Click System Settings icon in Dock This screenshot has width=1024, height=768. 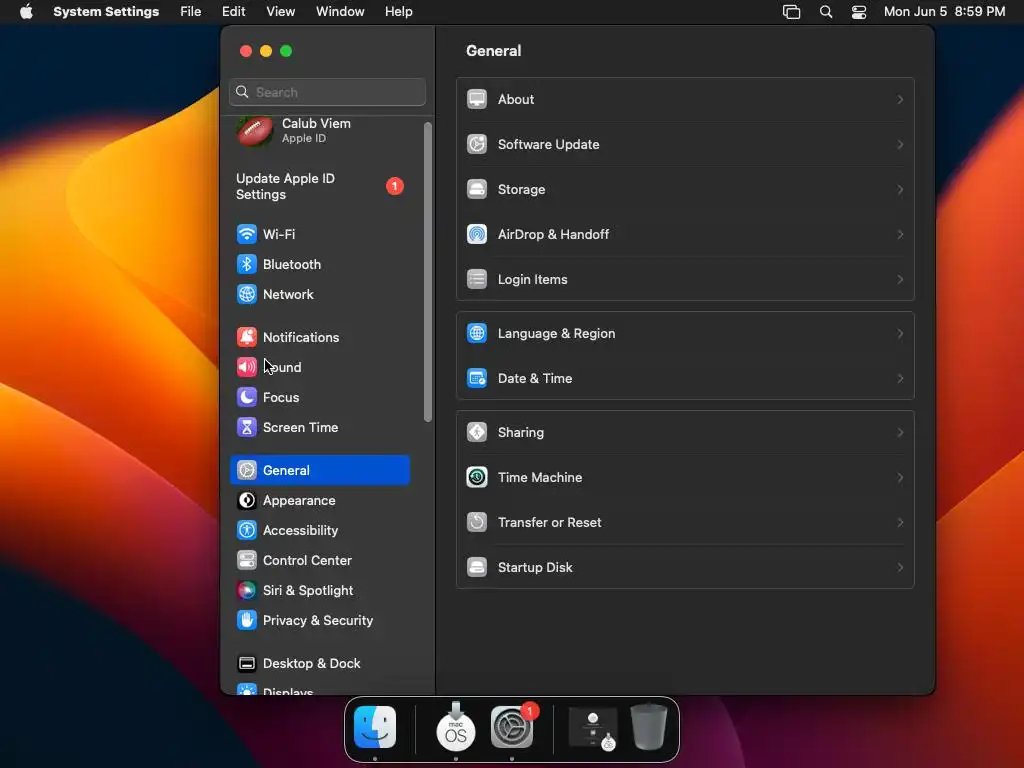click(512, 727)
